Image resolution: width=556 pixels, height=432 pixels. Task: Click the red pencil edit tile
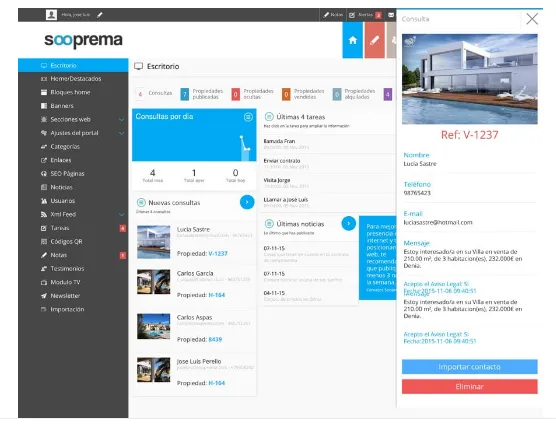(x=374, y=40)
